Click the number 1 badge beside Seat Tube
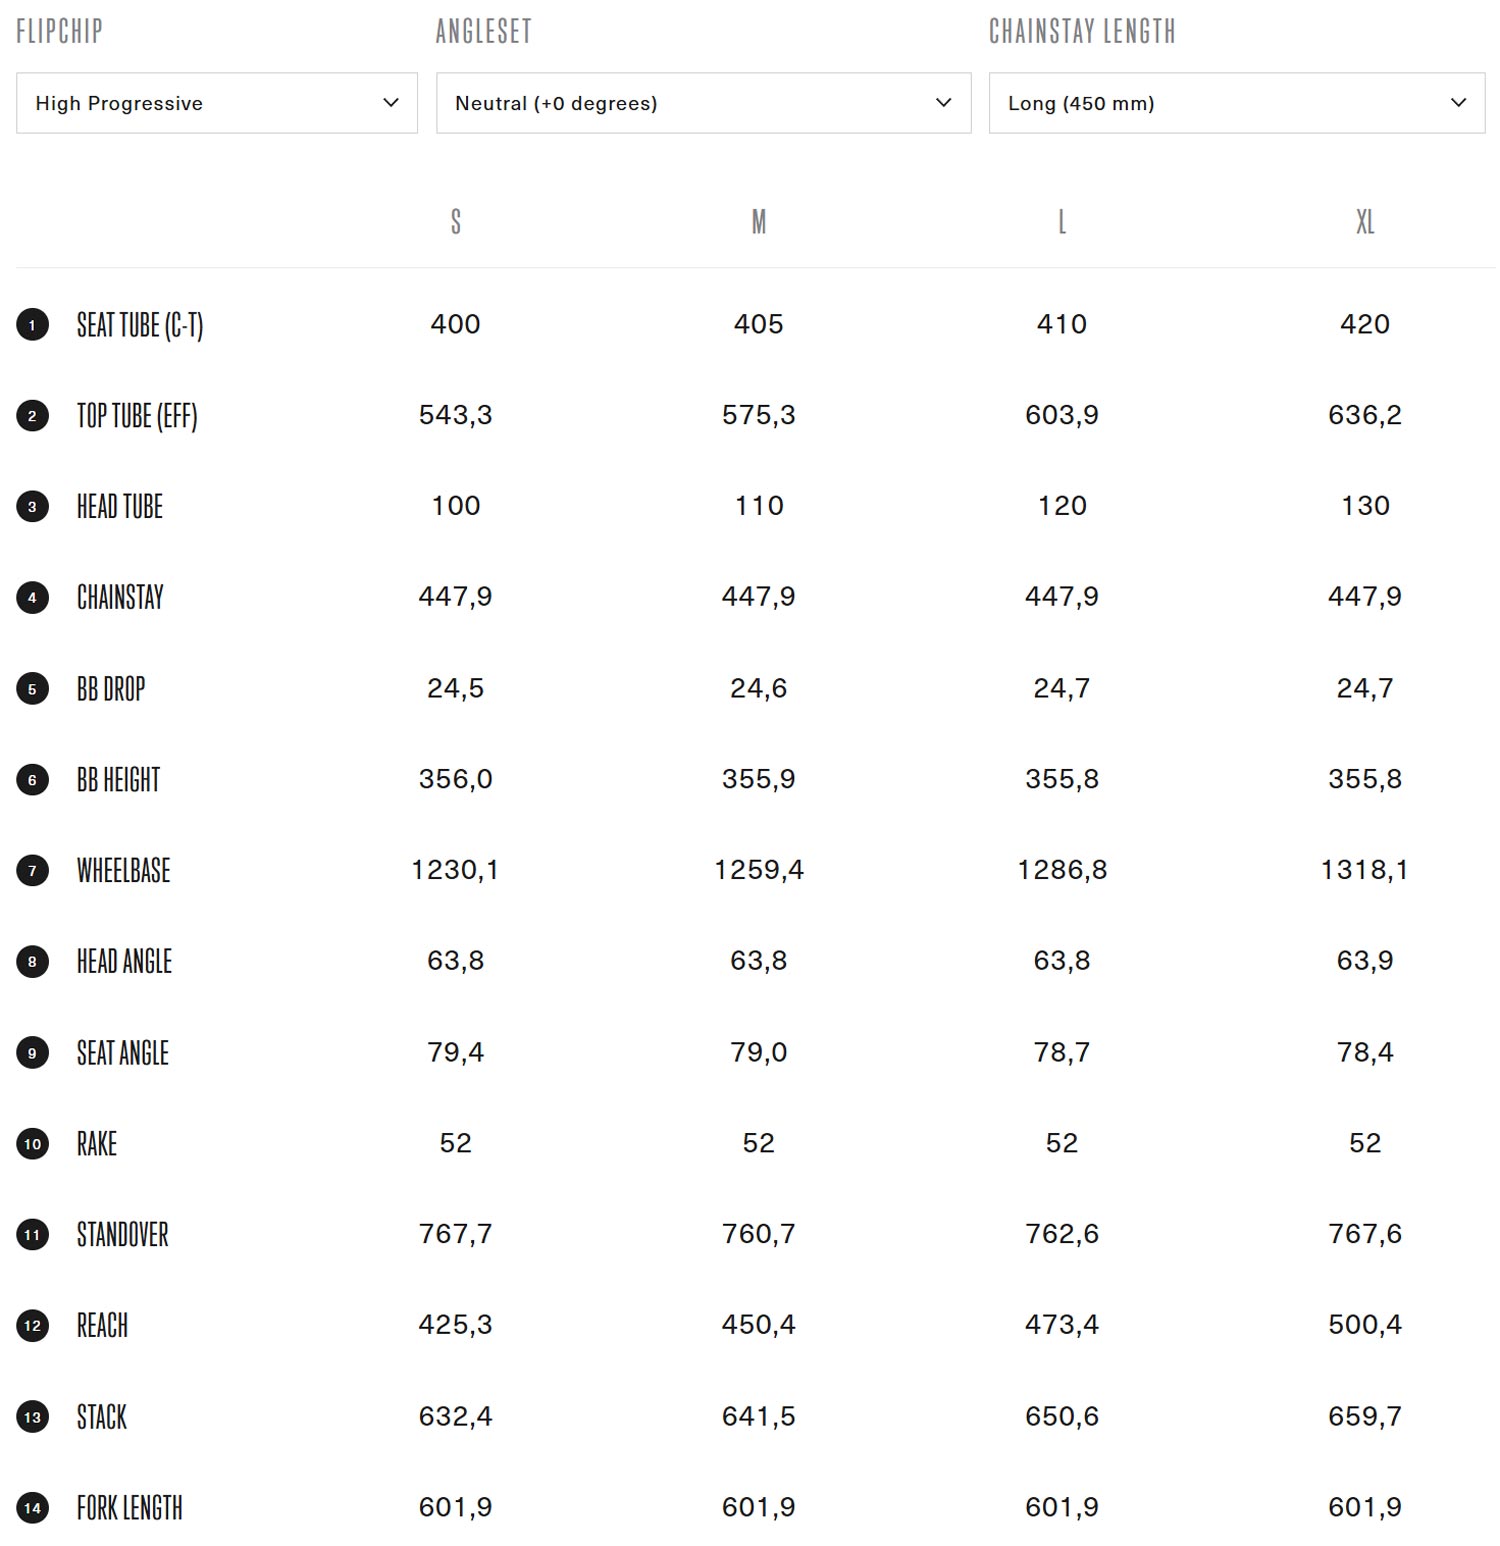The image size is (1500, 1546). click(x=33, y=325)
